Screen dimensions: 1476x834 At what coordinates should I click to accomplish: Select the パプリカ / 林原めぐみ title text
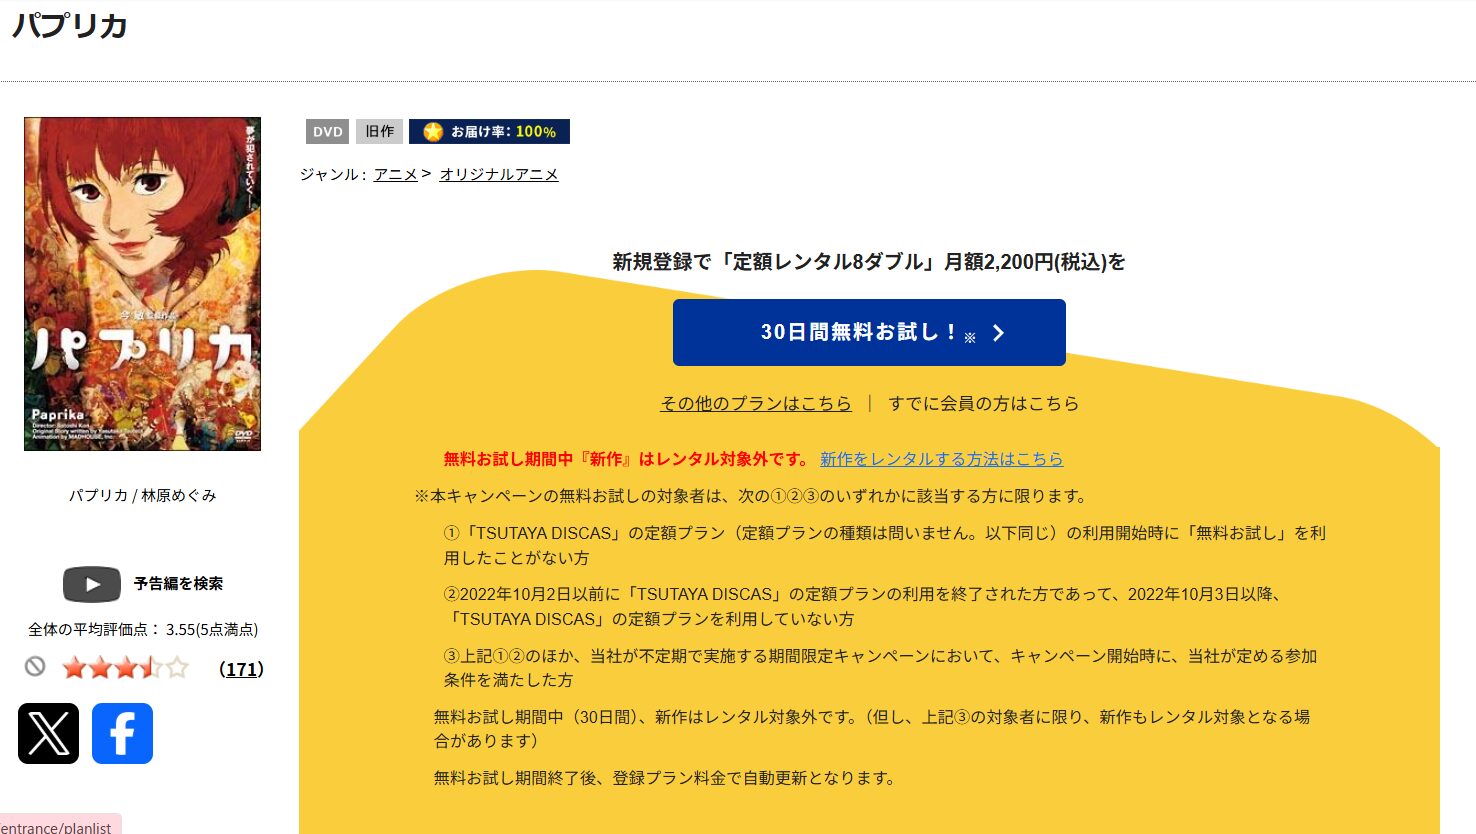click(x=141, y=495)
